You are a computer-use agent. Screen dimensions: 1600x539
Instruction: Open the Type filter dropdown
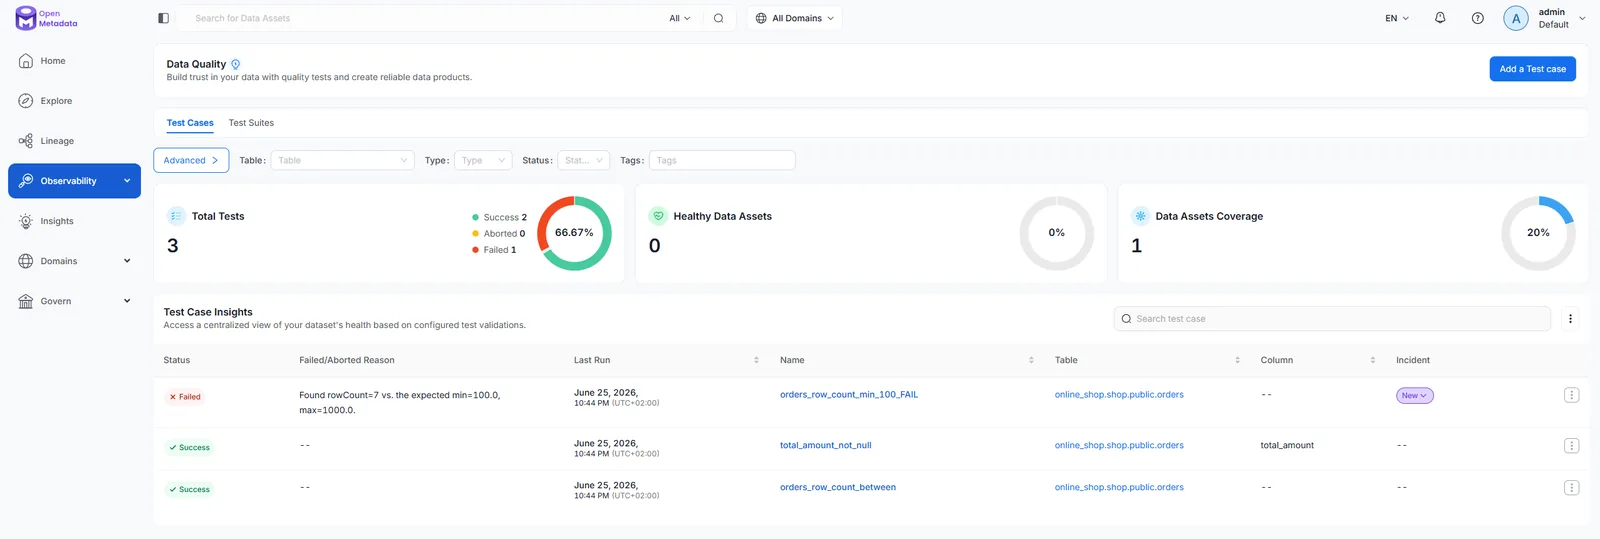click(483, 160)
